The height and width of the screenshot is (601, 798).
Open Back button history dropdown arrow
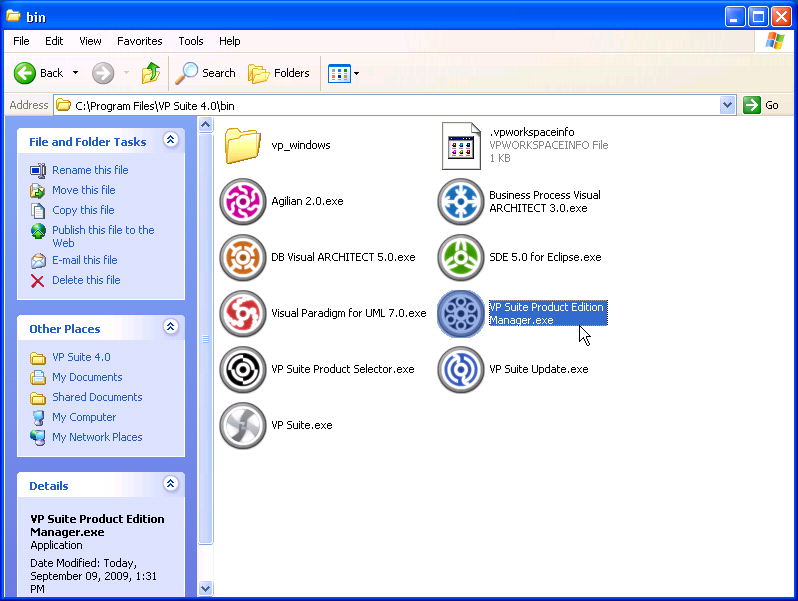(75, 73)
